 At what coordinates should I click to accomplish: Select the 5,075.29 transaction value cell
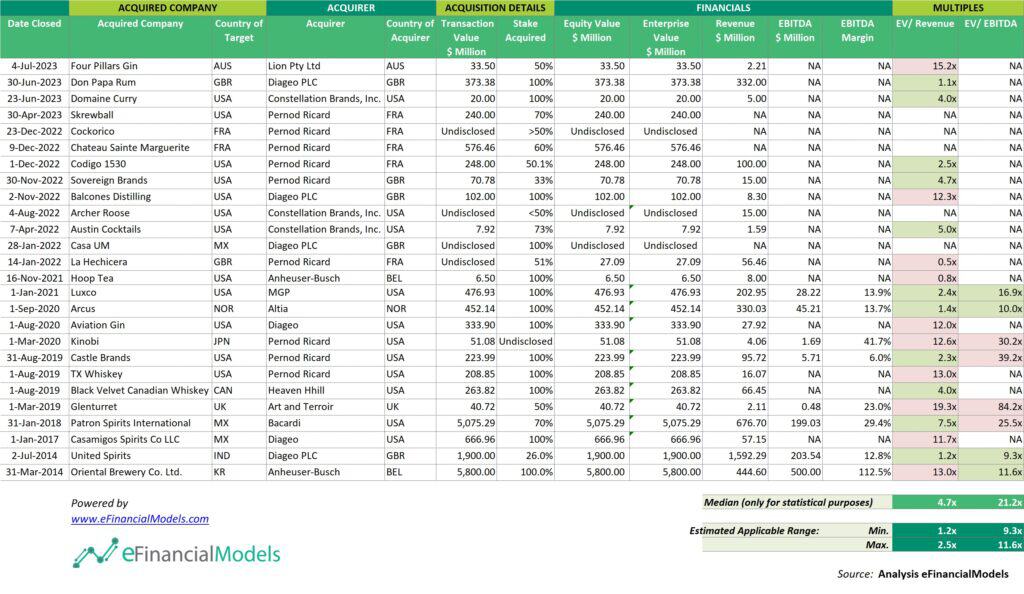coord(466,423)
